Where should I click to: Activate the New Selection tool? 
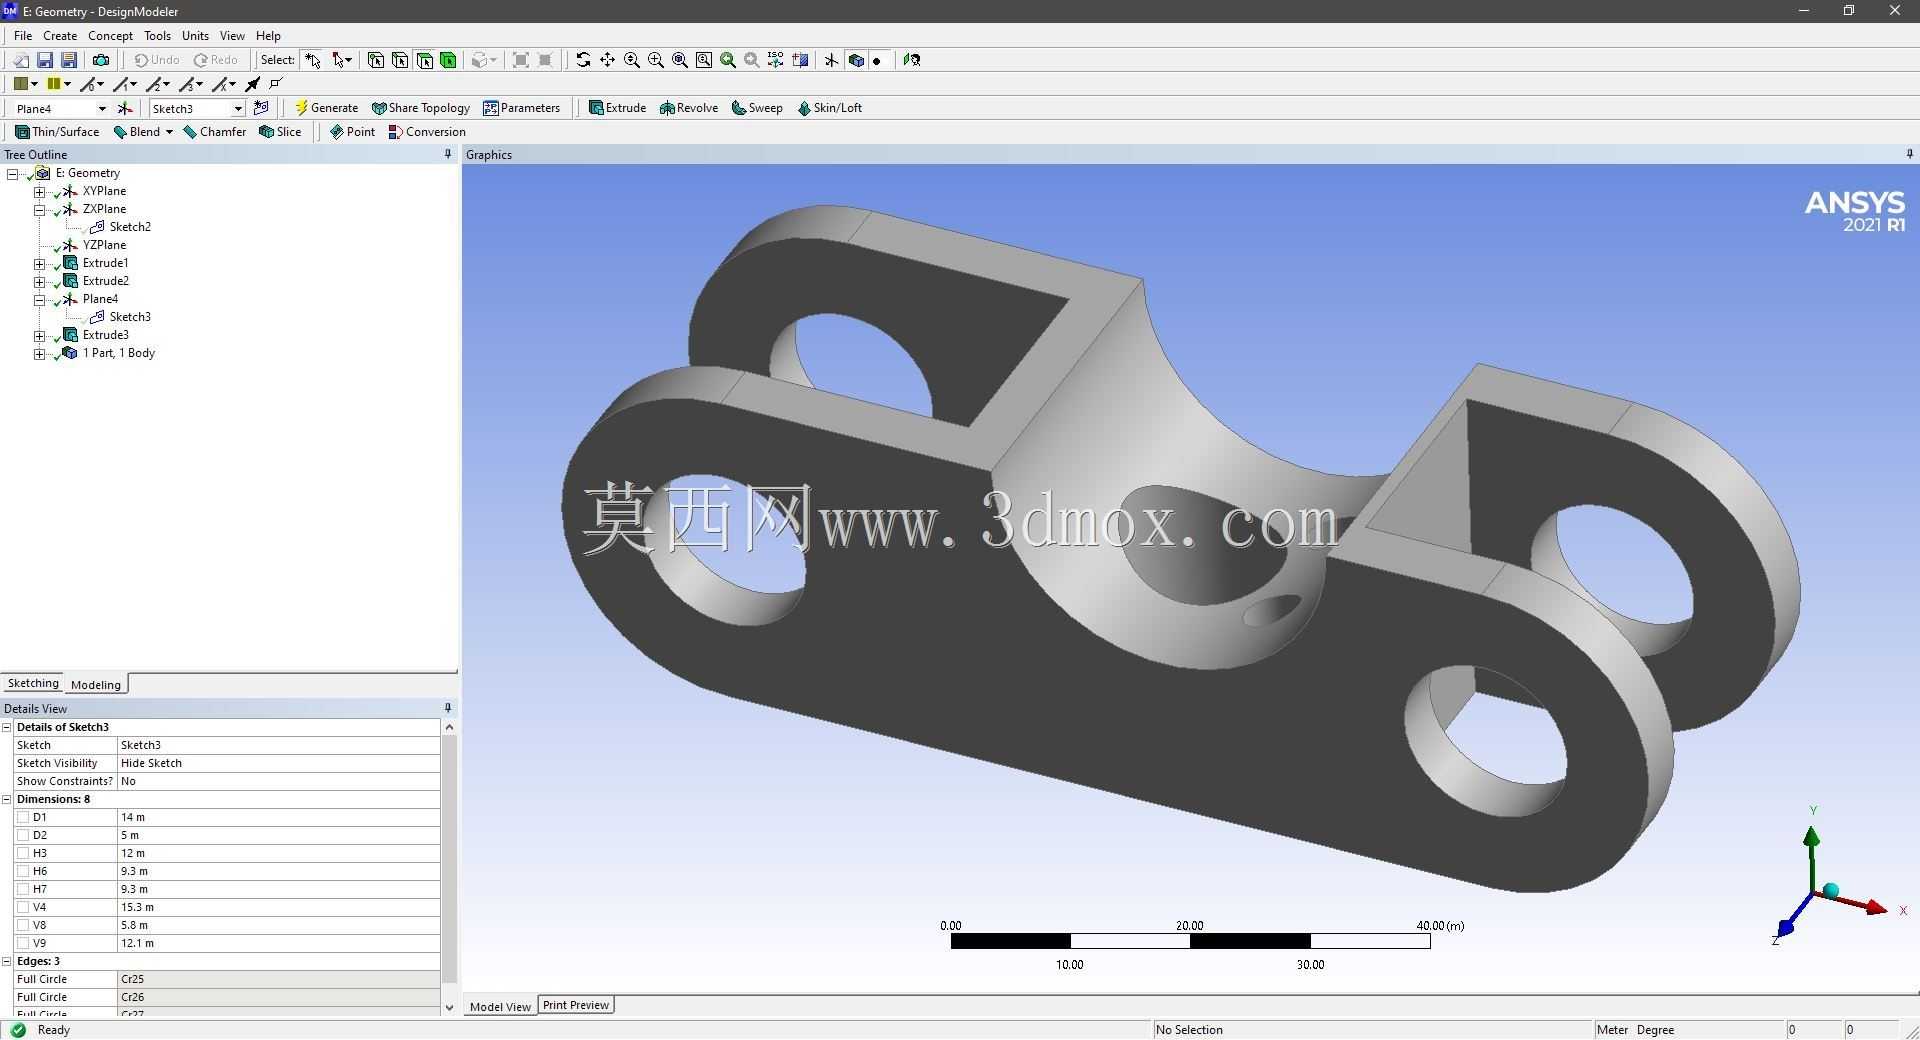click(x=313, y=60)
